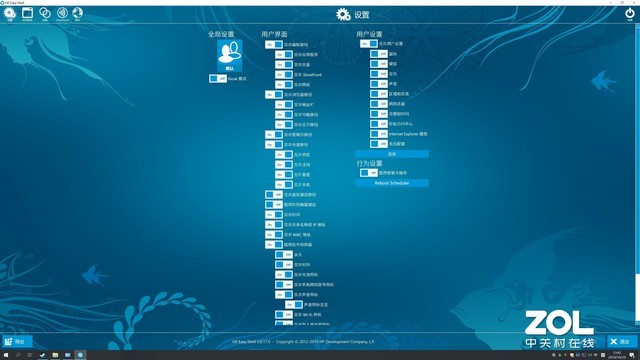Enable 日期和时间 user setting switch
Viewport: 640px width, 360px height.
point(379,114)
